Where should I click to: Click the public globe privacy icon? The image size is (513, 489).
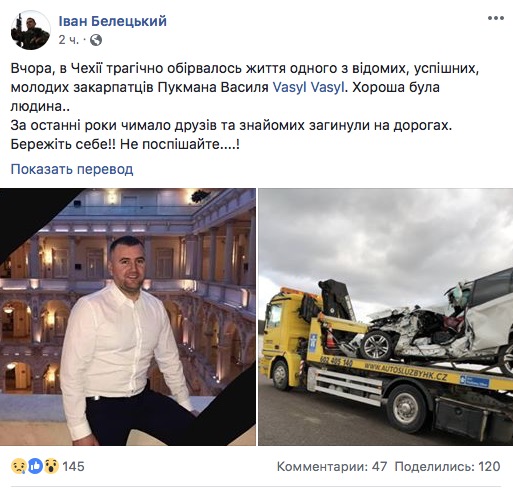(x=96, y=40)
